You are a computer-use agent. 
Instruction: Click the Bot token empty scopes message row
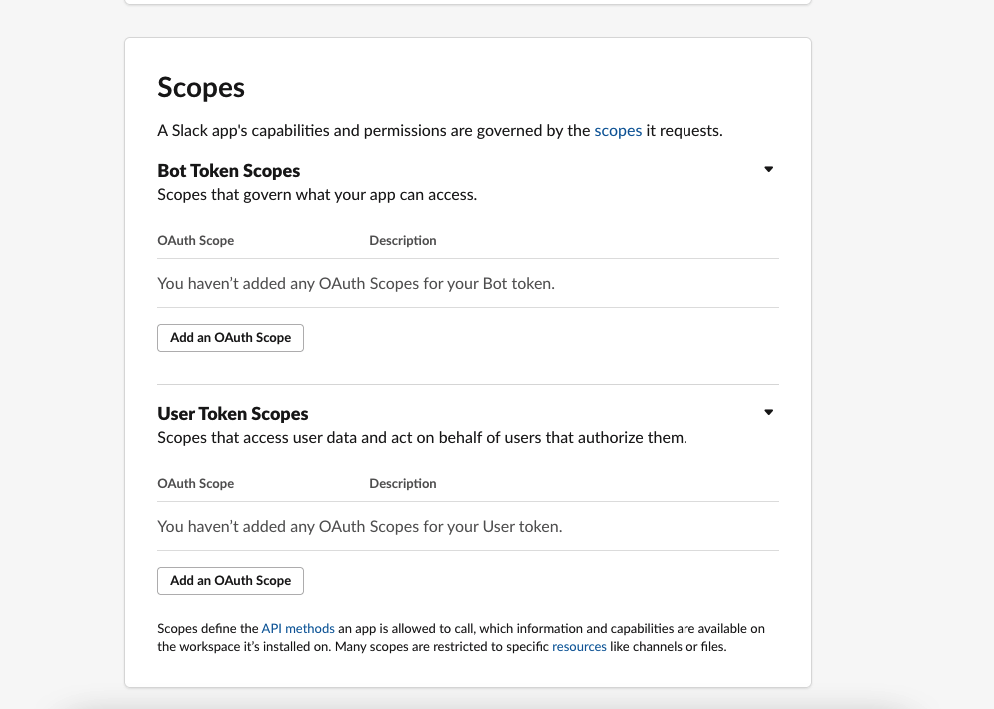[355, 283]
